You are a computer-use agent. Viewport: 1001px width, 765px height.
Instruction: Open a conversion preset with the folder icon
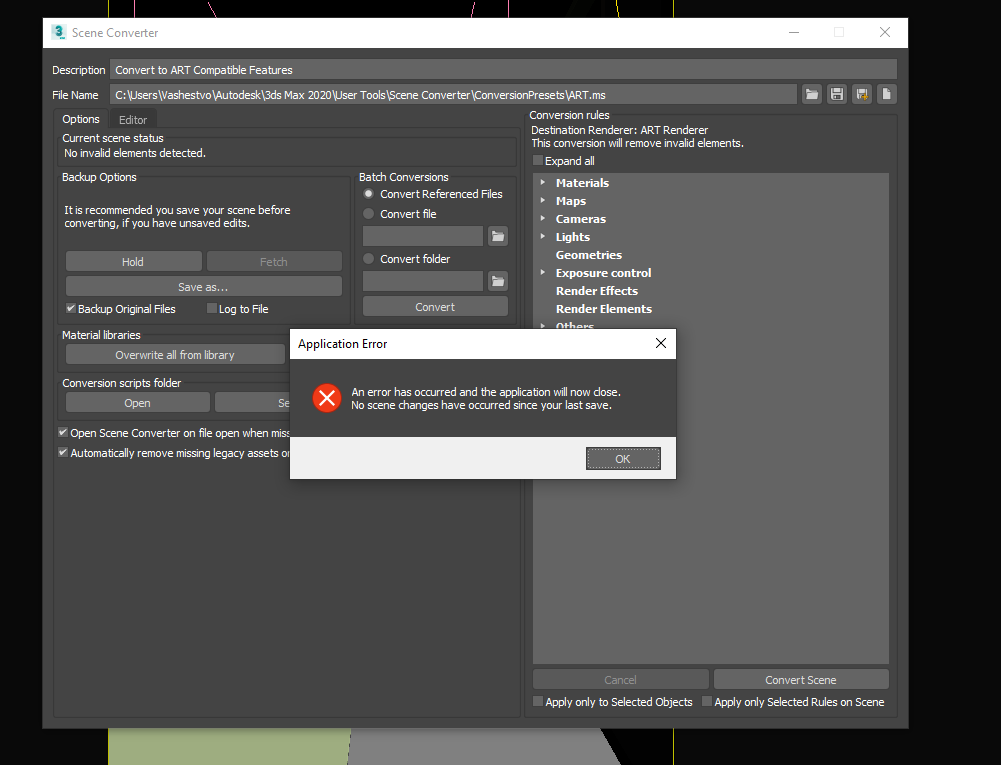[x=811, y=95]
